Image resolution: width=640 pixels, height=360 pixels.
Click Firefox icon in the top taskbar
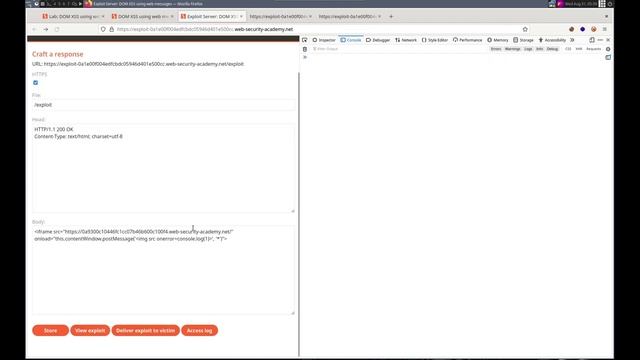(88, 4)
